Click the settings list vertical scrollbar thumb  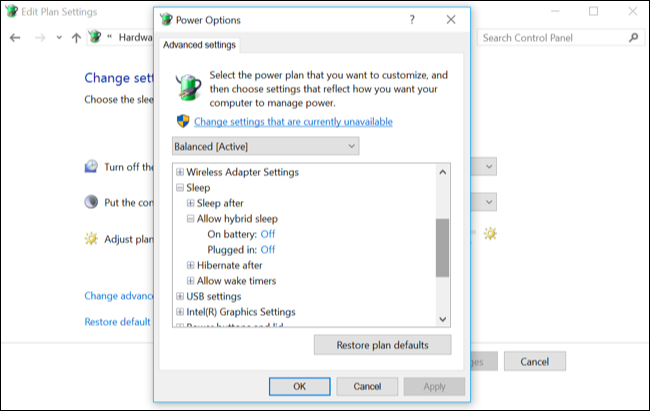[x=442, y=246]
